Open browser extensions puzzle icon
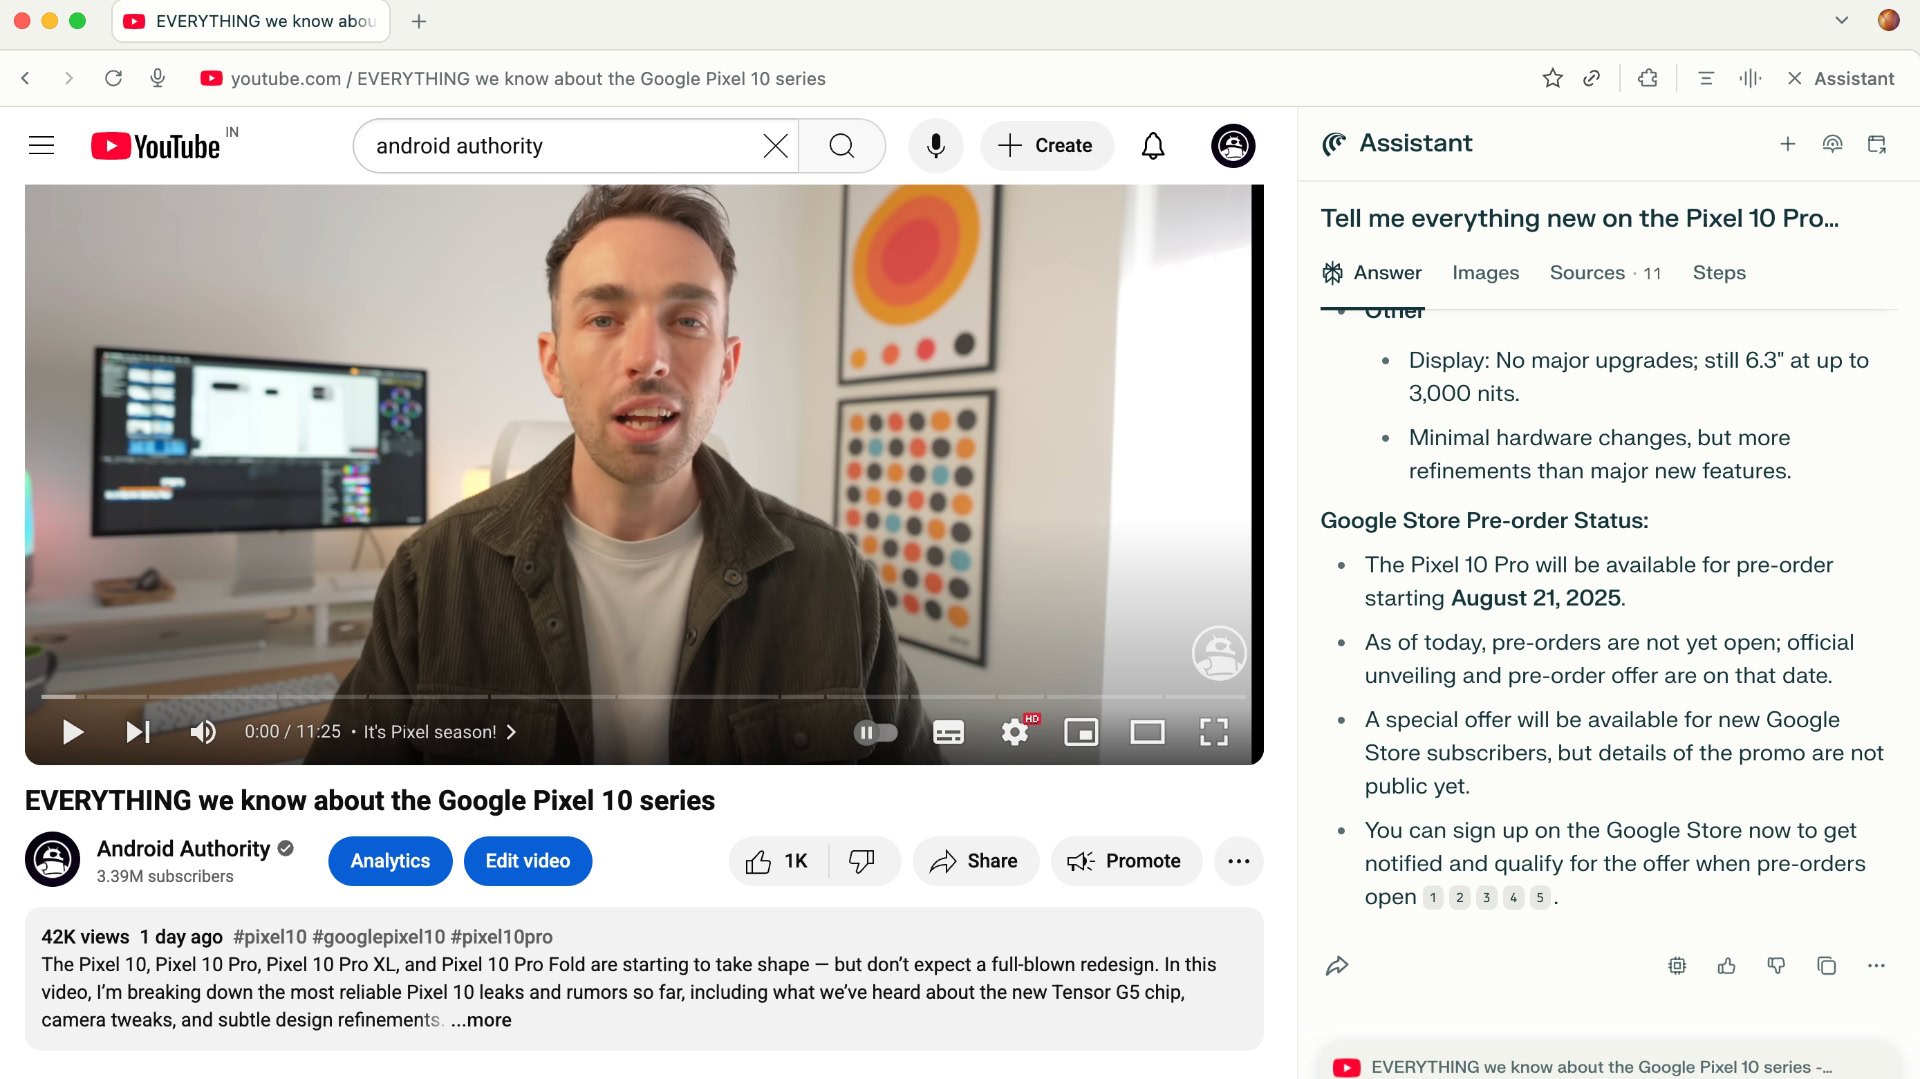This screenshot has height=1079, width=1920. (x=1648, y=78)
